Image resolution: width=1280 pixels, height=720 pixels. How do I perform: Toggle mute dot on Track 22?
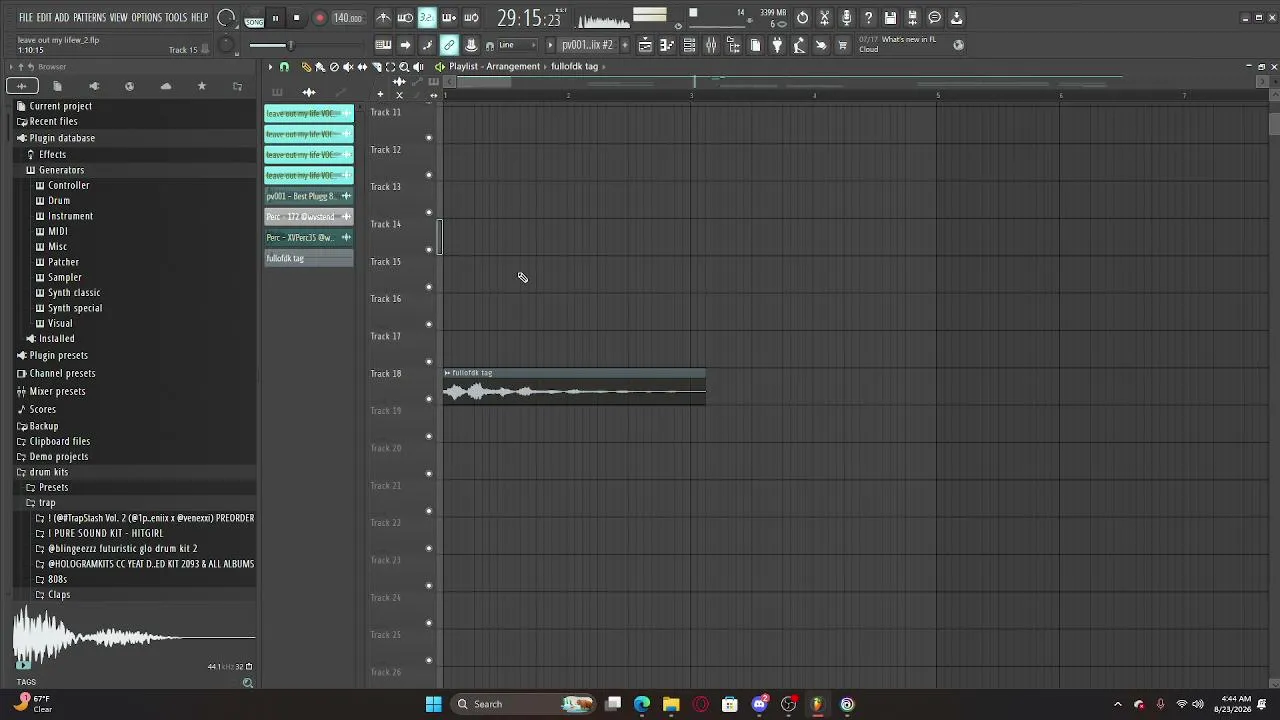429,548
